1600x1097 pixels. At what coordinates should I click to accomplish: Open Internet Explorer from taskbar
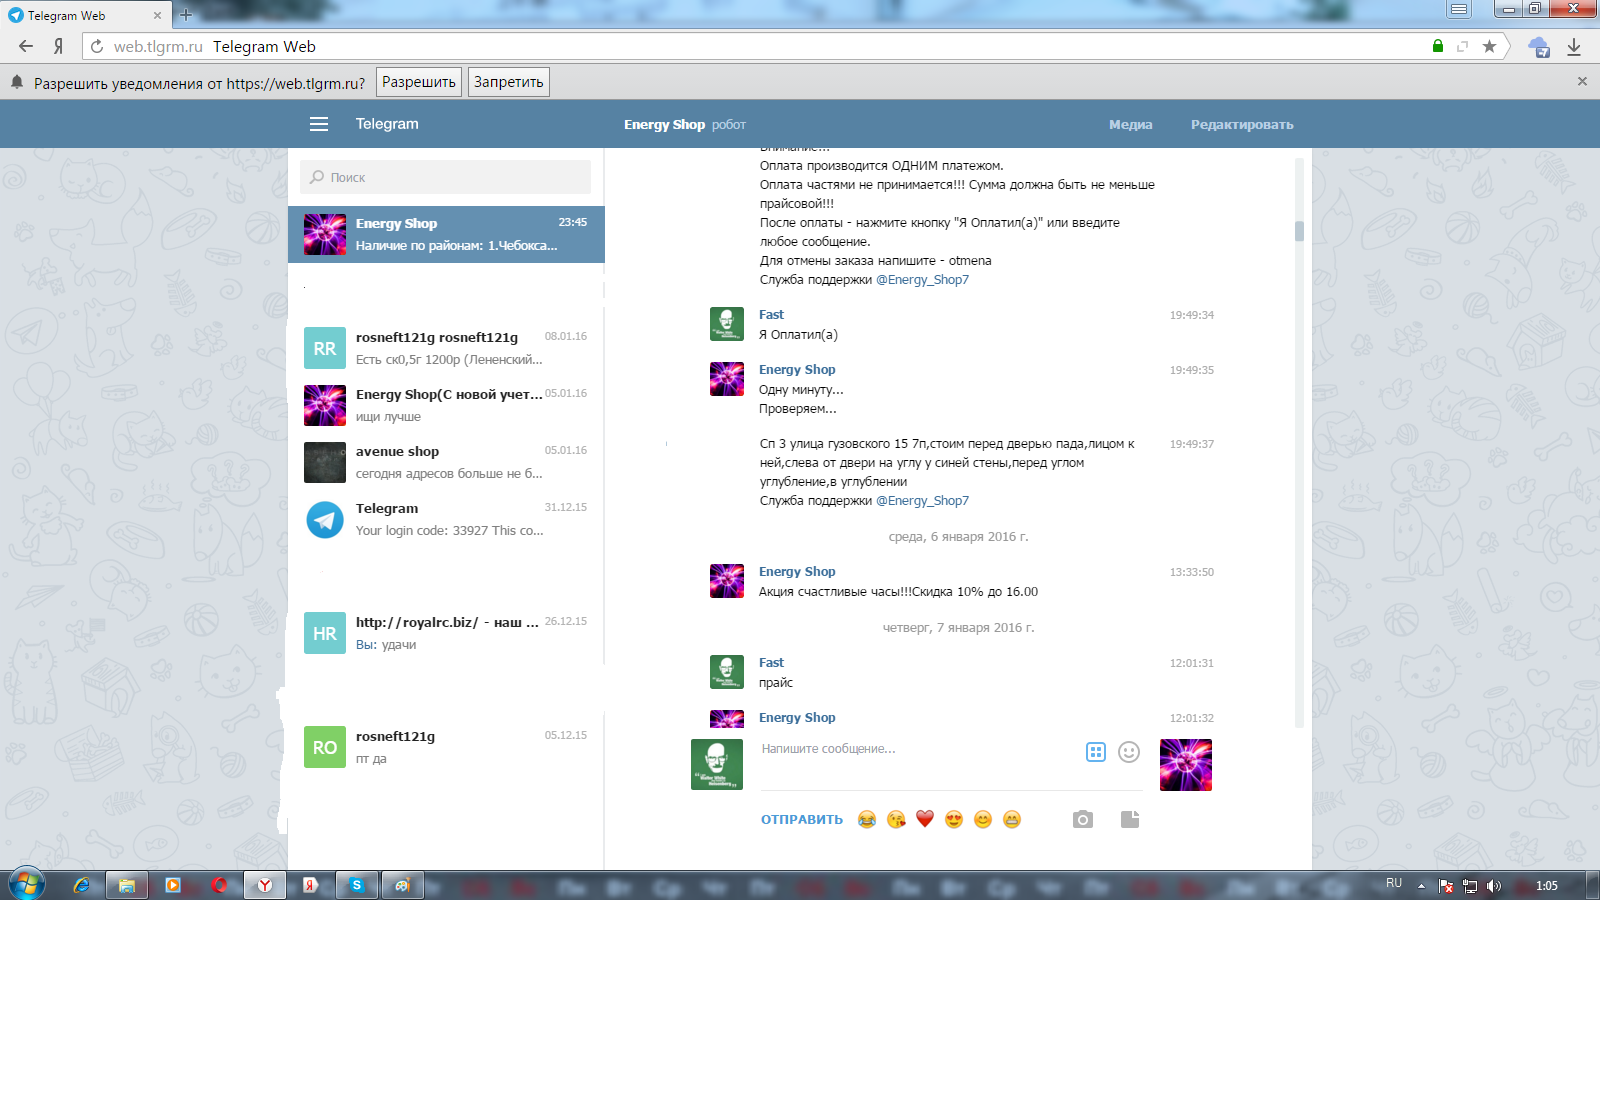click(x=81, y=885)
